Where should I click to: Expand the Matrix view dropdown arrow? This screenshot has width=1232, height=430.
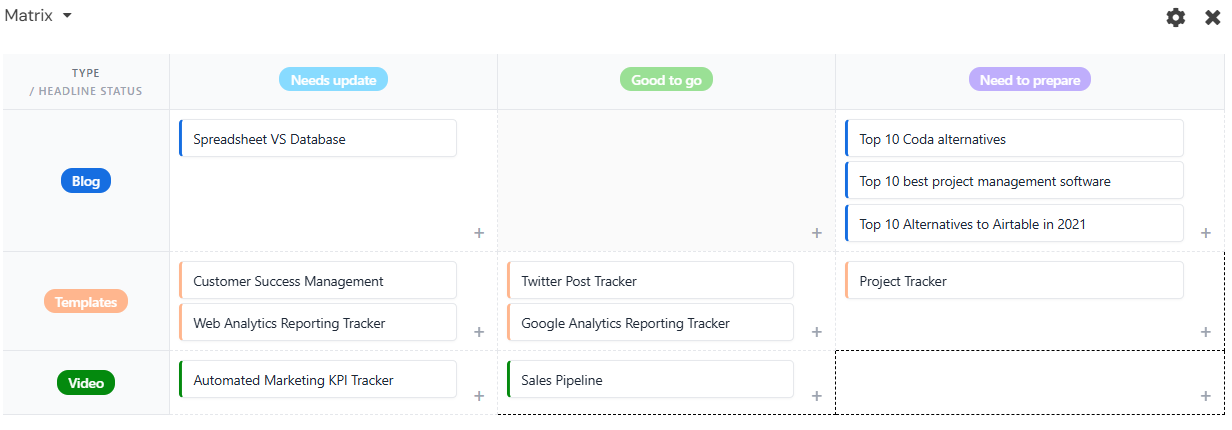coord(67,16)
